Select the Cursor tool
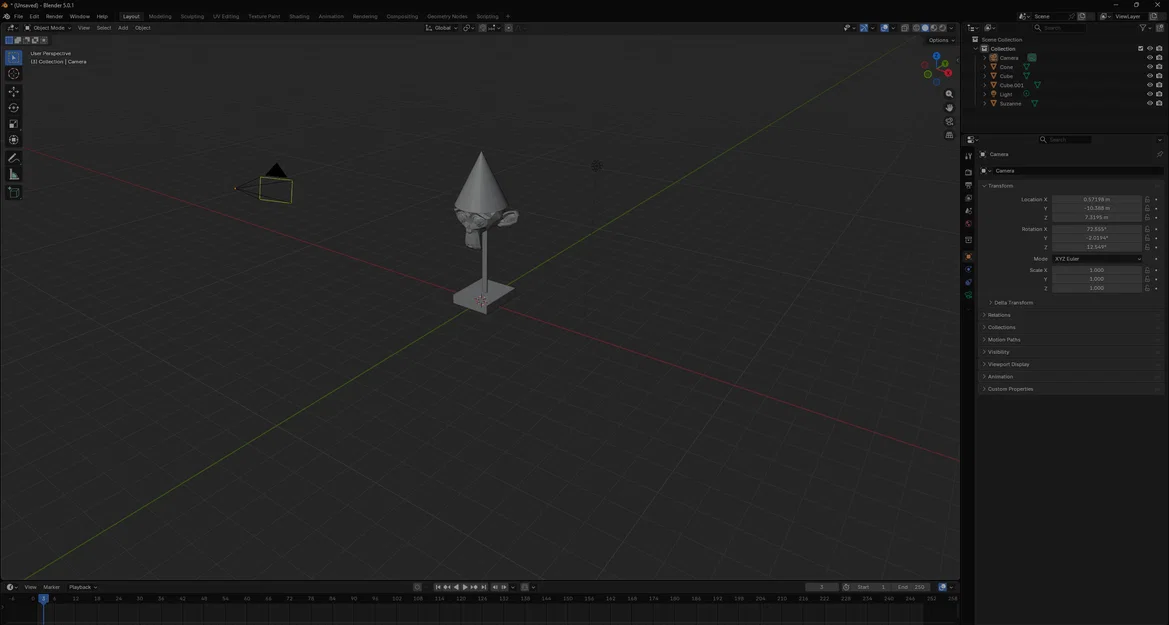Image resolution: width=1169 pixels, height=625 pixels. (13, 74)
